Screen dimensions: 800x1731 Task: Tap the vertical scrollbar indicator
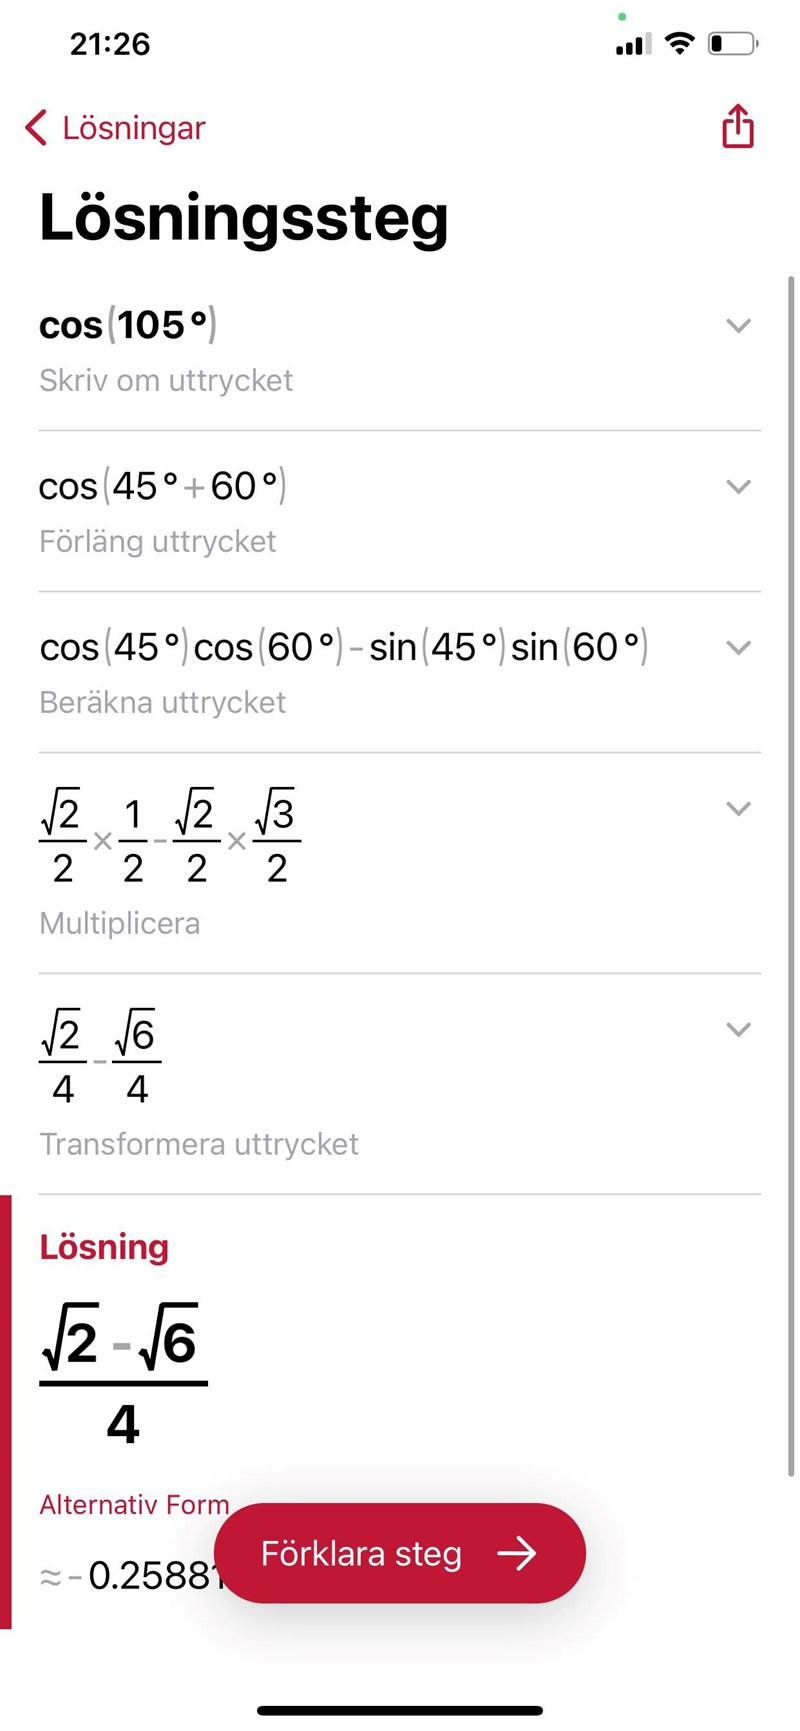click(792, 876)
